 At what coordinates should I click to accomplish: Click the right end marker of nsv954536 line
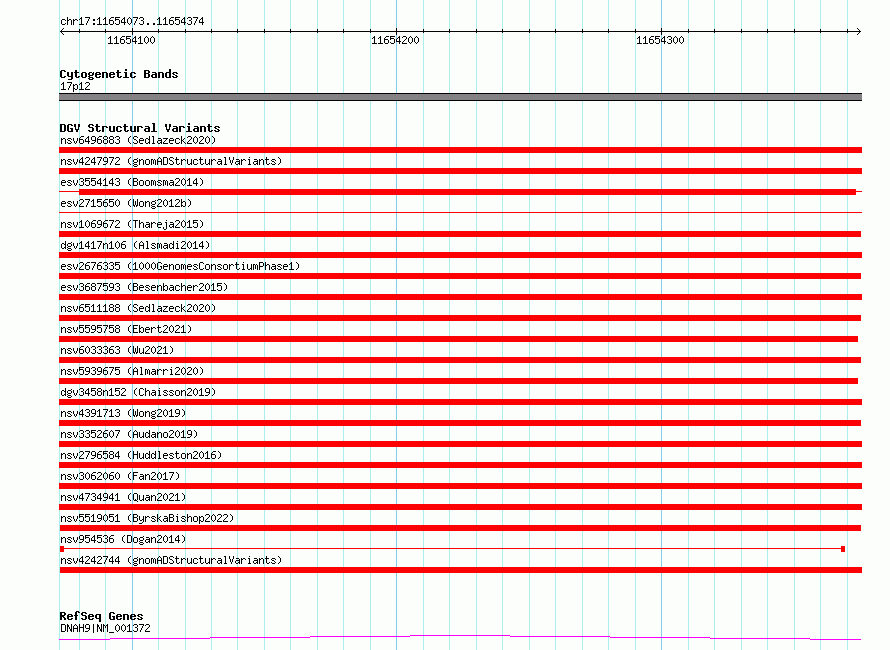[x=843, y=549]
